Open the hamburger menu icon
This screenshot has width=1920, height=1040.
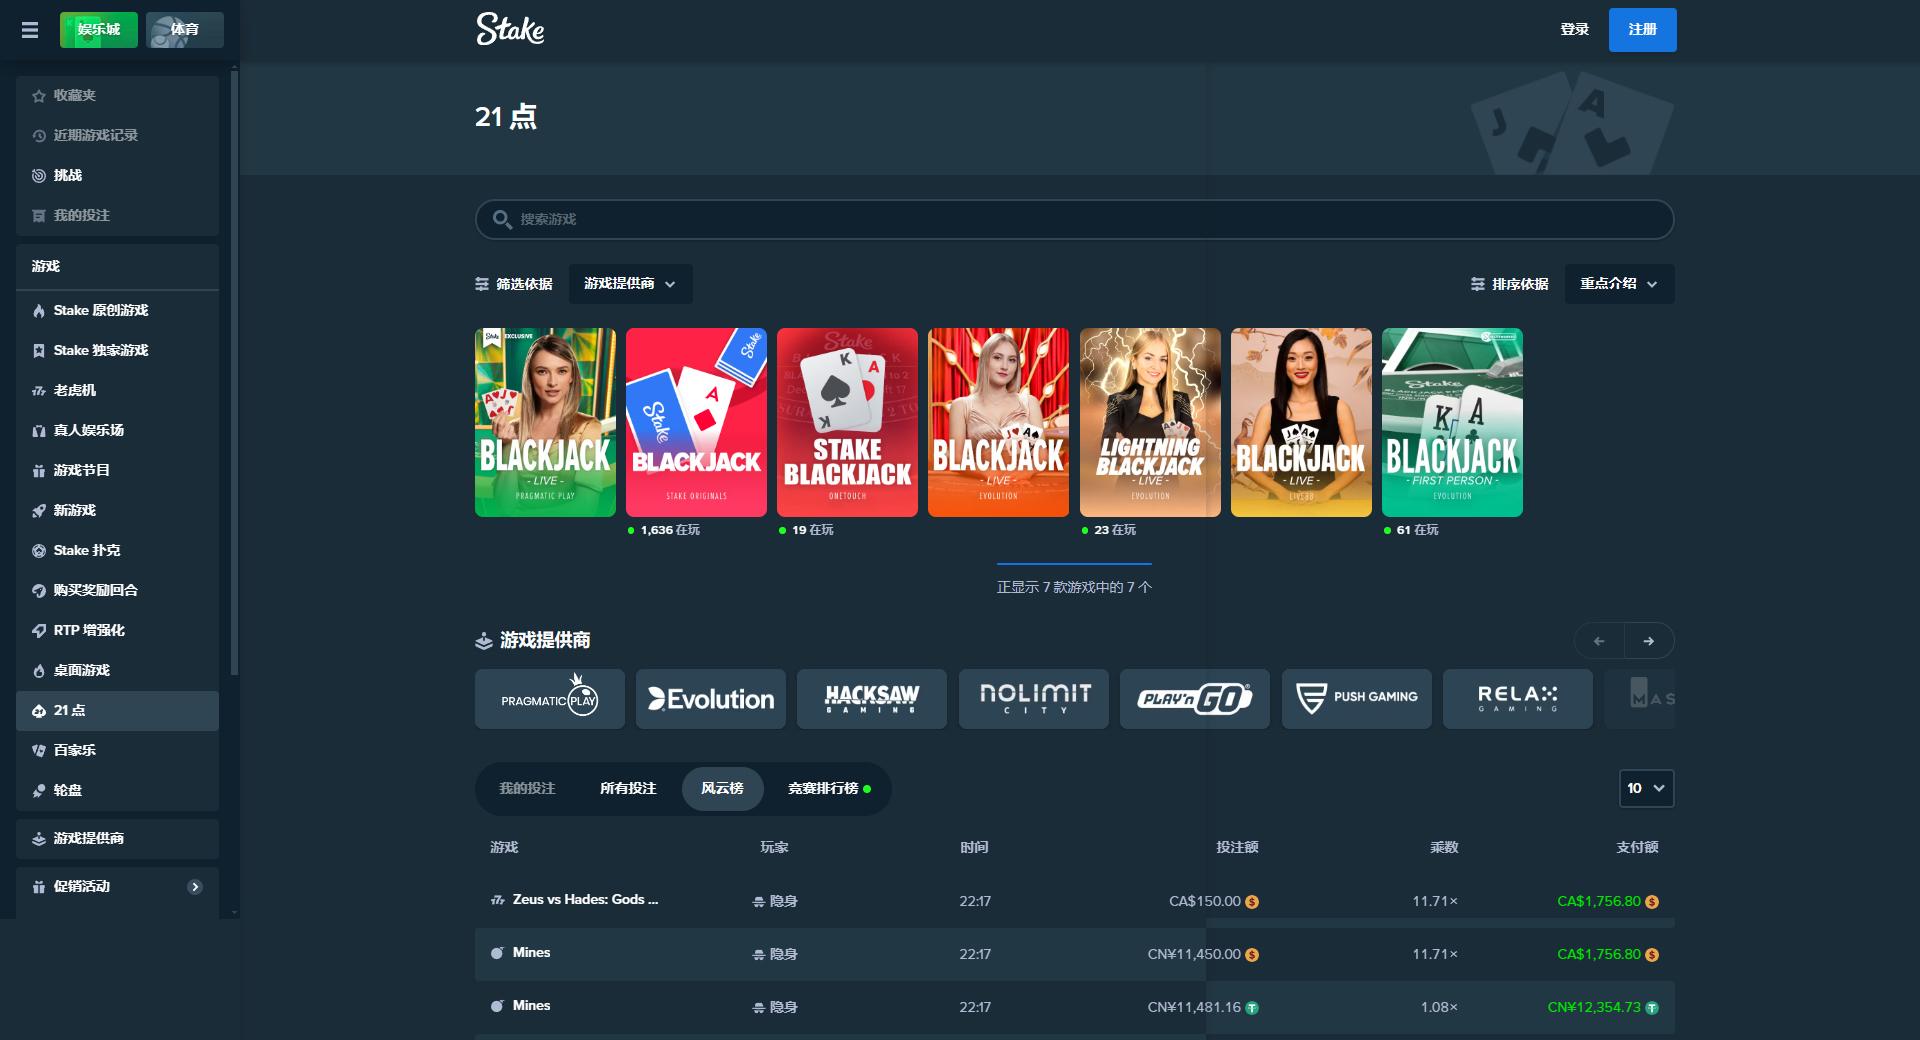coord(30,30)
